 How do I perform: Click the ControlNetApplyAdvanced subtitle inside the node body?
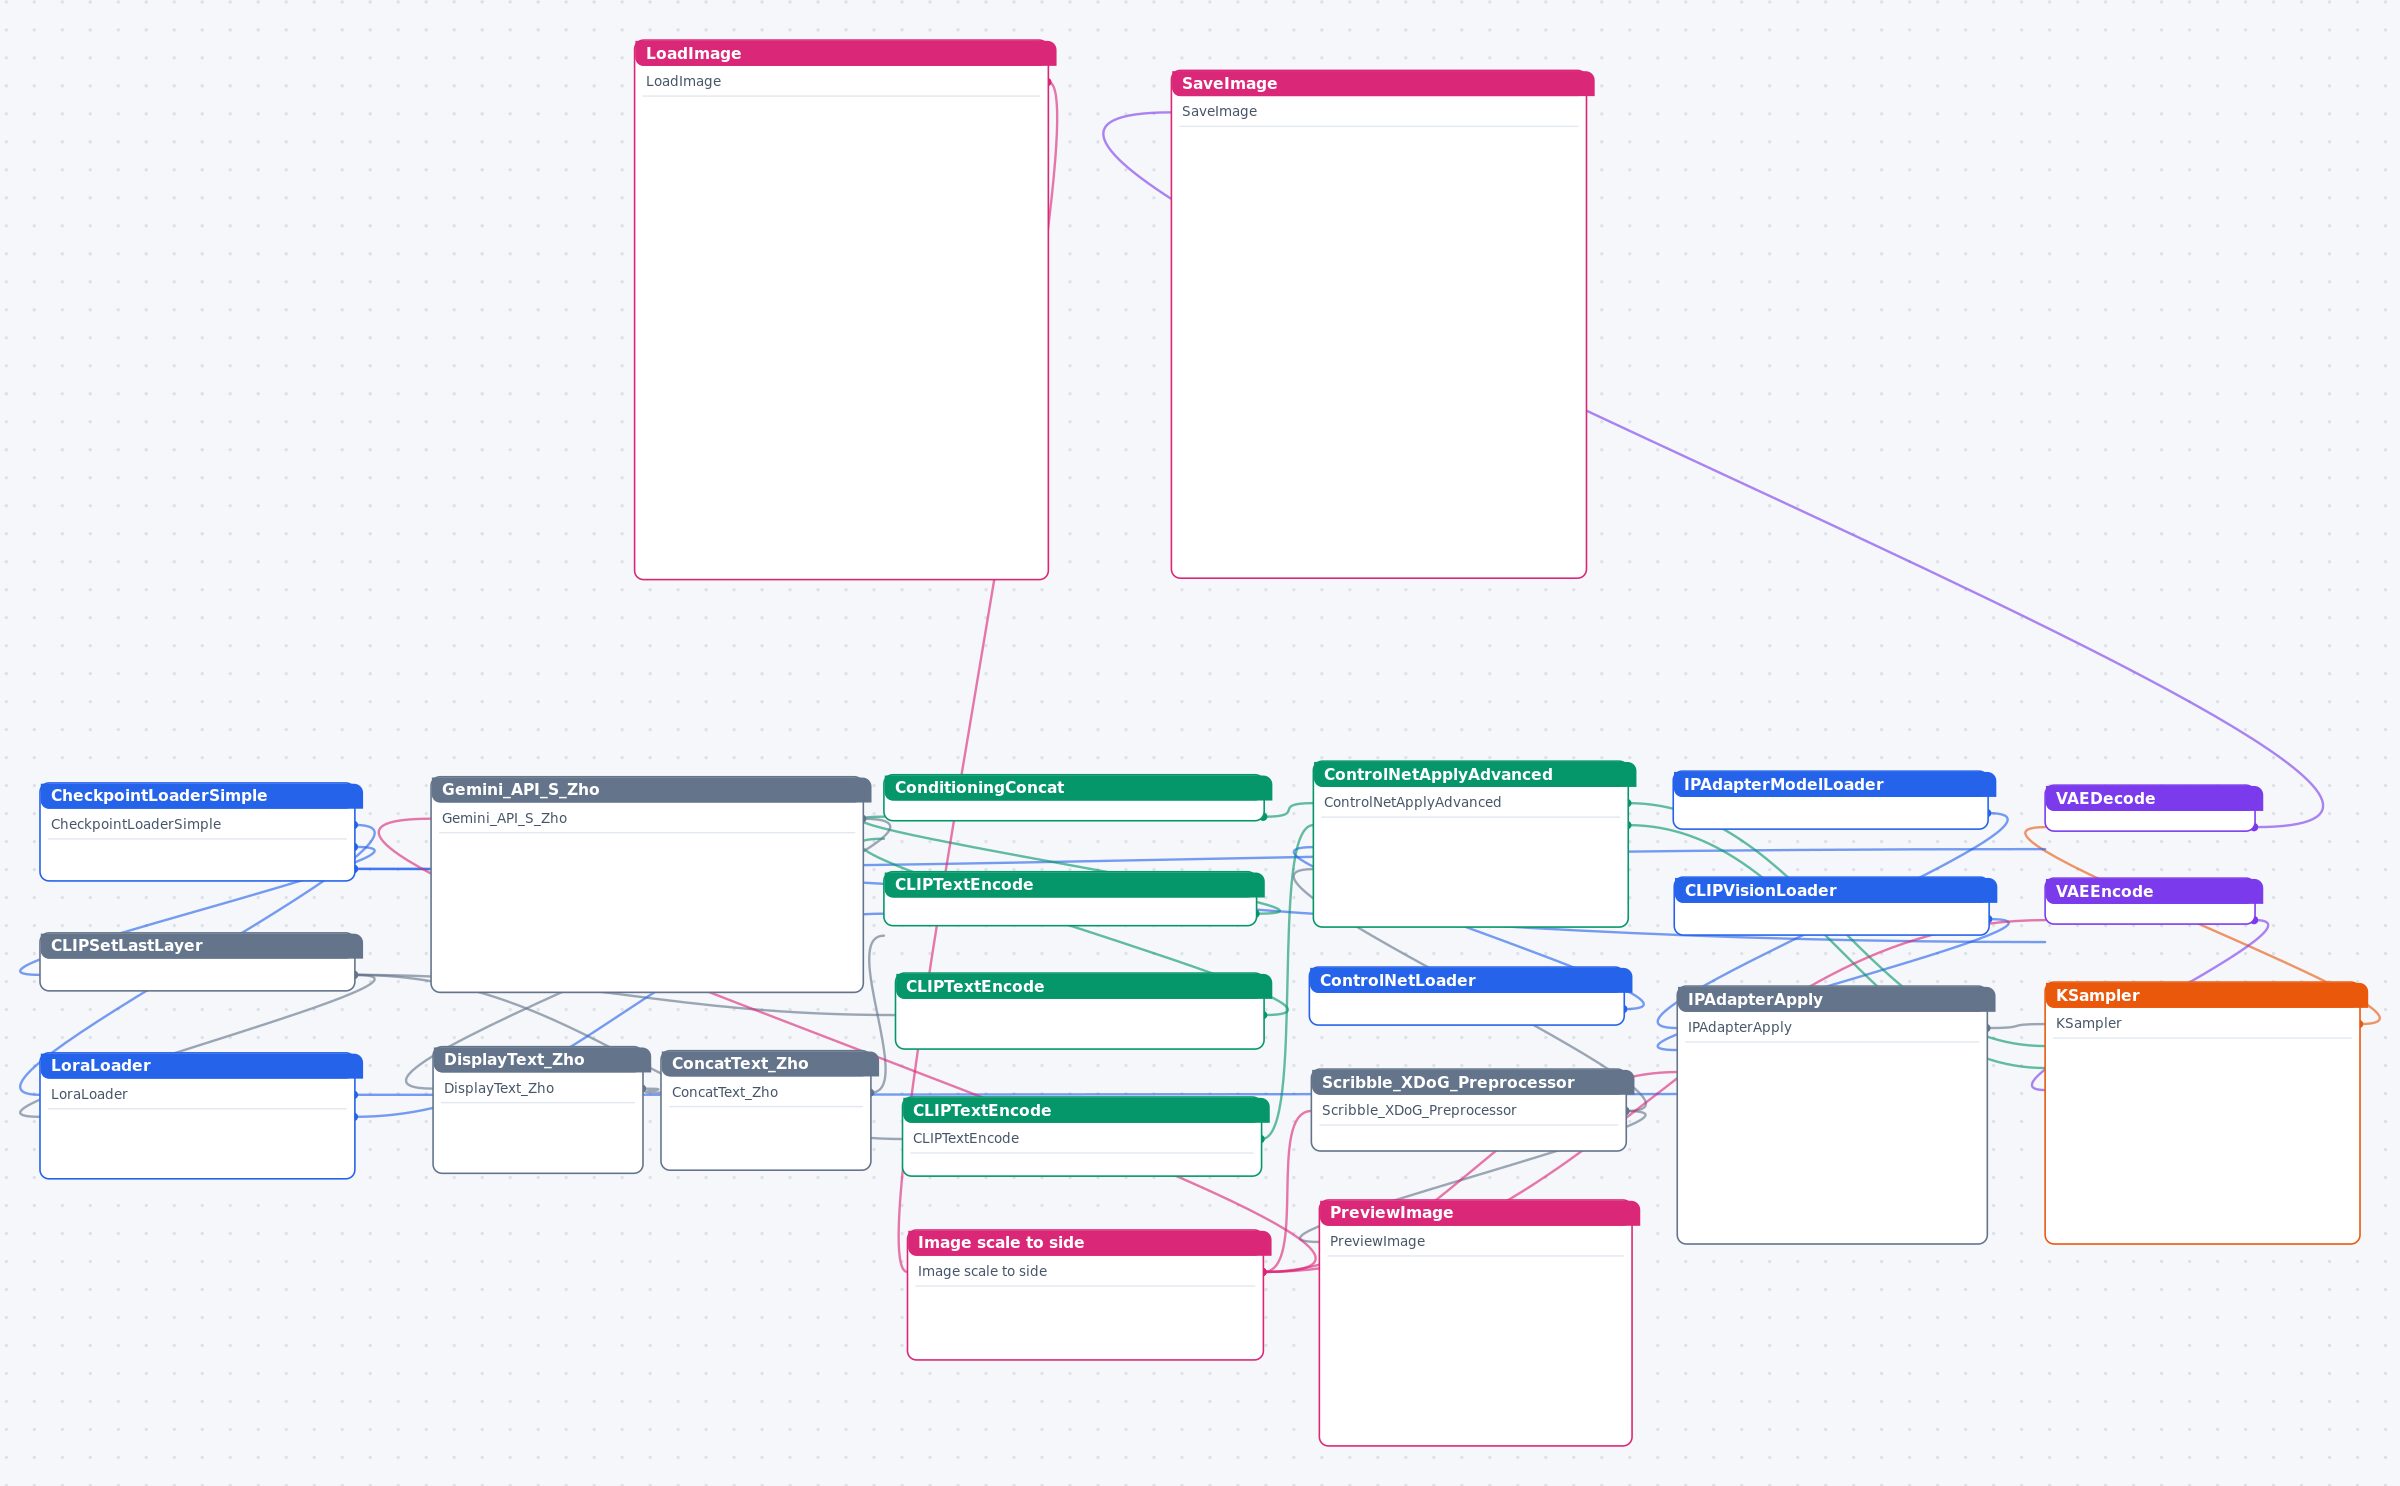coord(1412,802)
